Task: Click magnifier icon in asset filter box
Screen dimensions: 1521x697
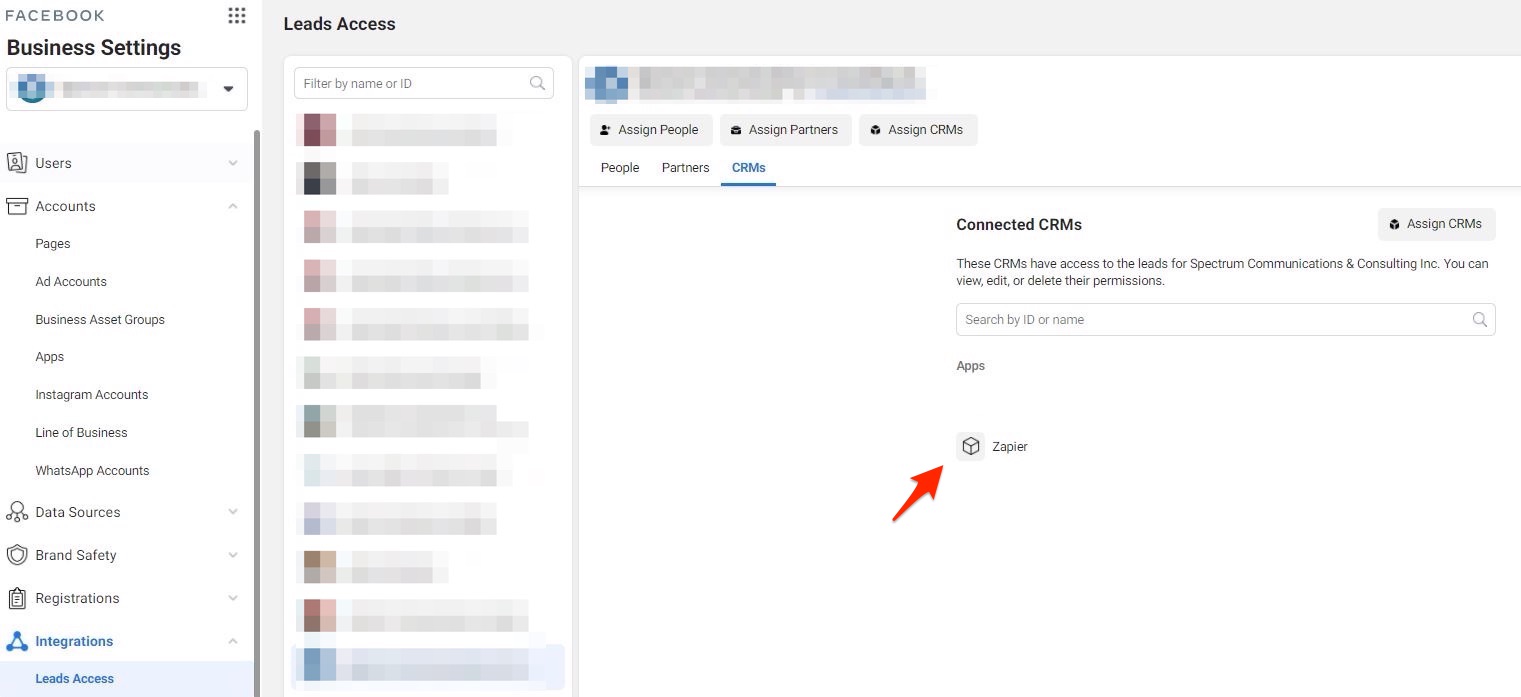Action: (x=537, y=83)
